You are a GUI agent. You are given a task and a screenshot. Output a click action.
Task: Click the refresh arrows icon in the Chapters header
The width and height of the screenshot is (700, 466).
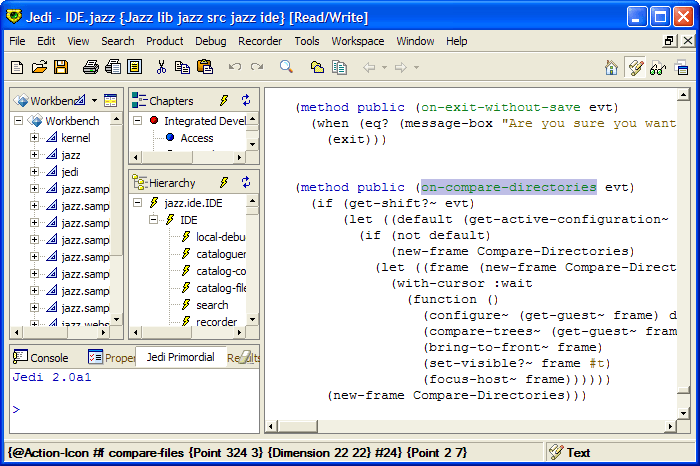(246, 100)
